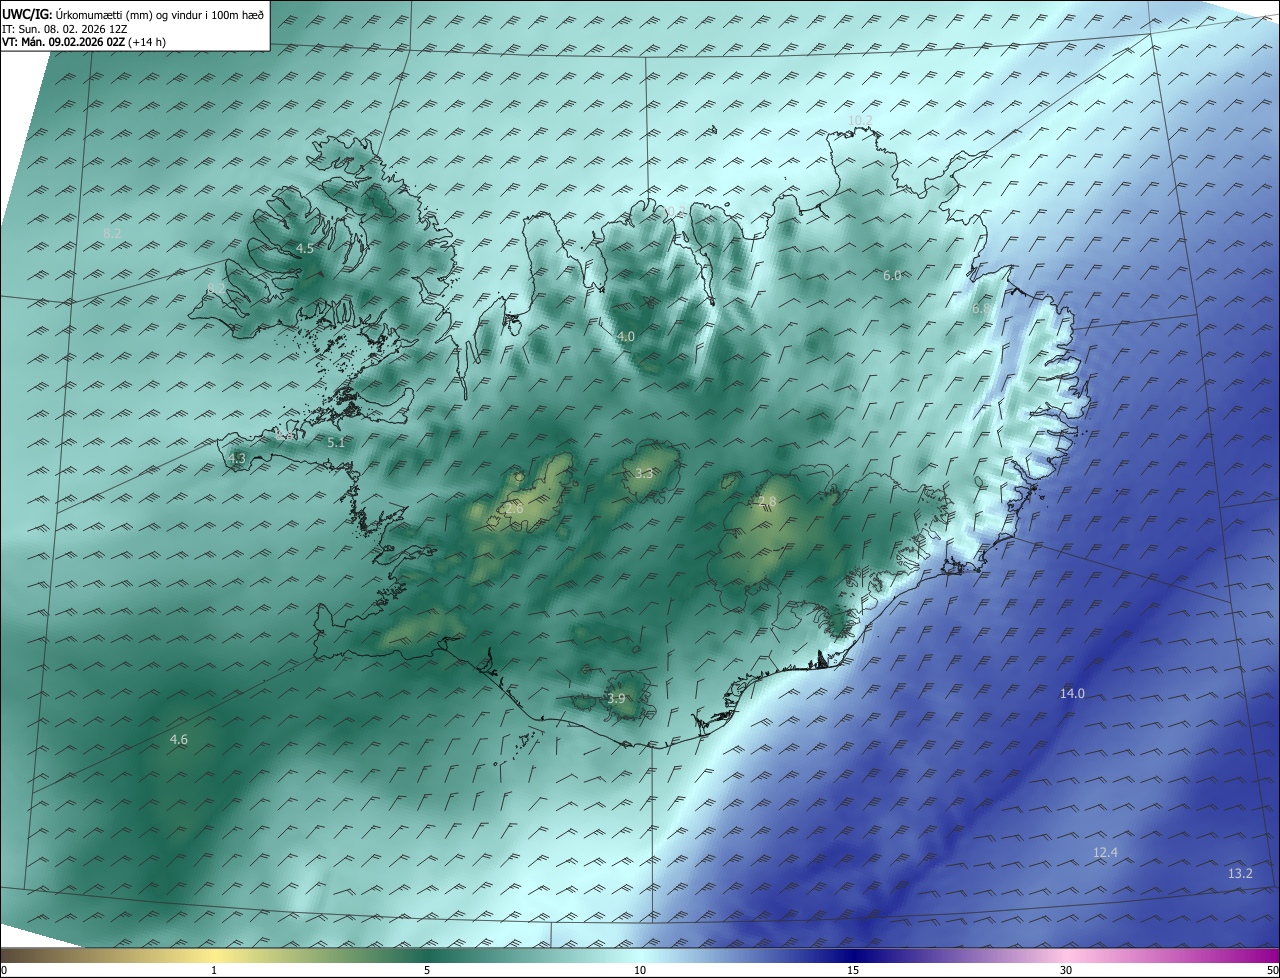The height and width of the screenshot is (978, 1280).
Task: Click the 4.0 value in north Iceland
Action: pyautogui.click(x=625, y=337)
